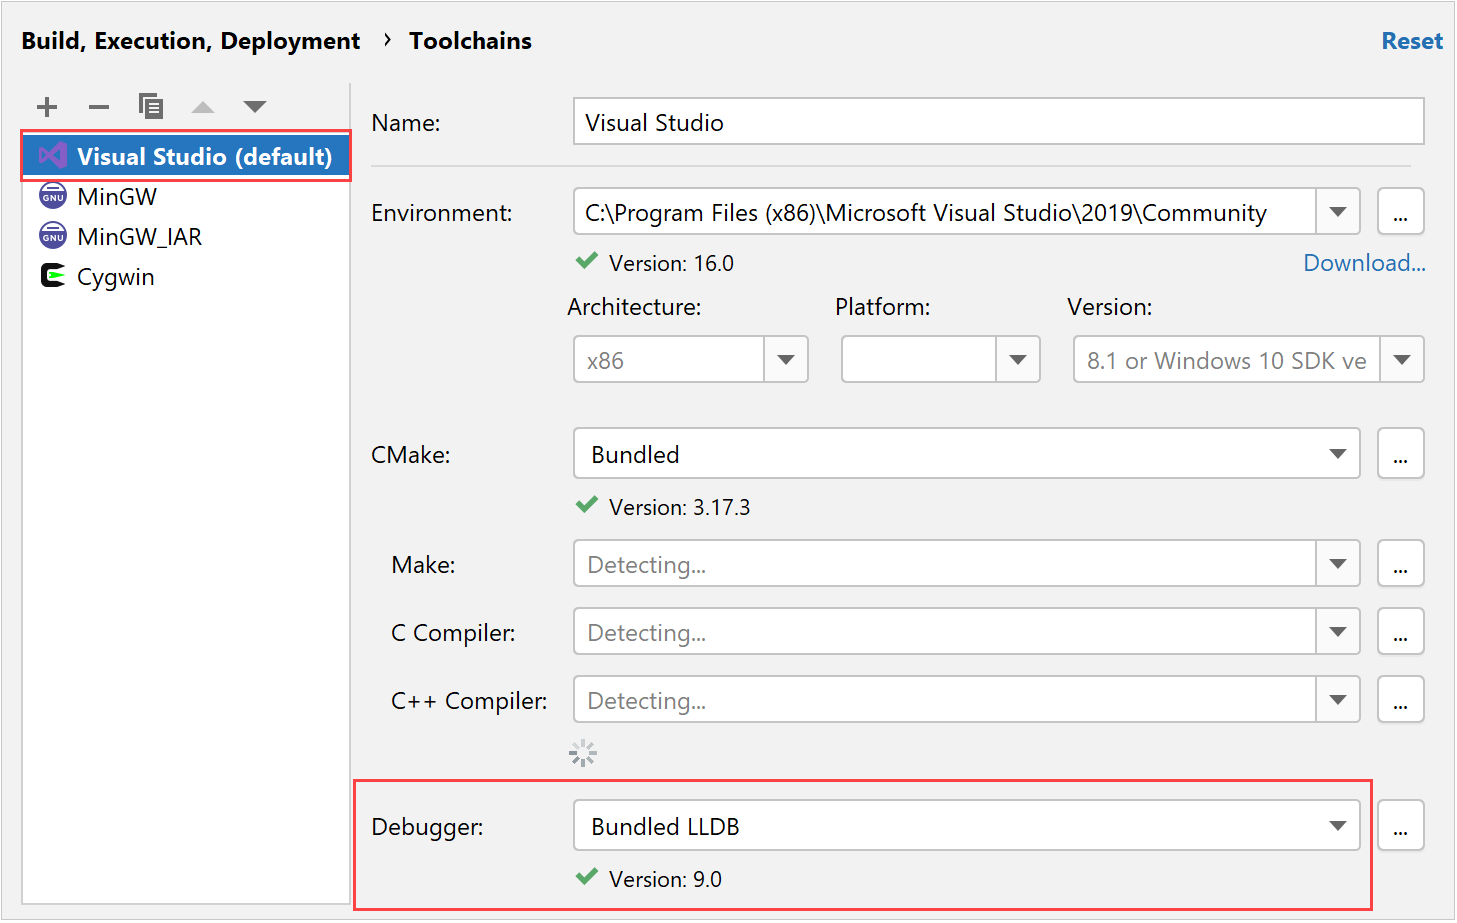Click the Cygwin logo icon

point(53,276)
